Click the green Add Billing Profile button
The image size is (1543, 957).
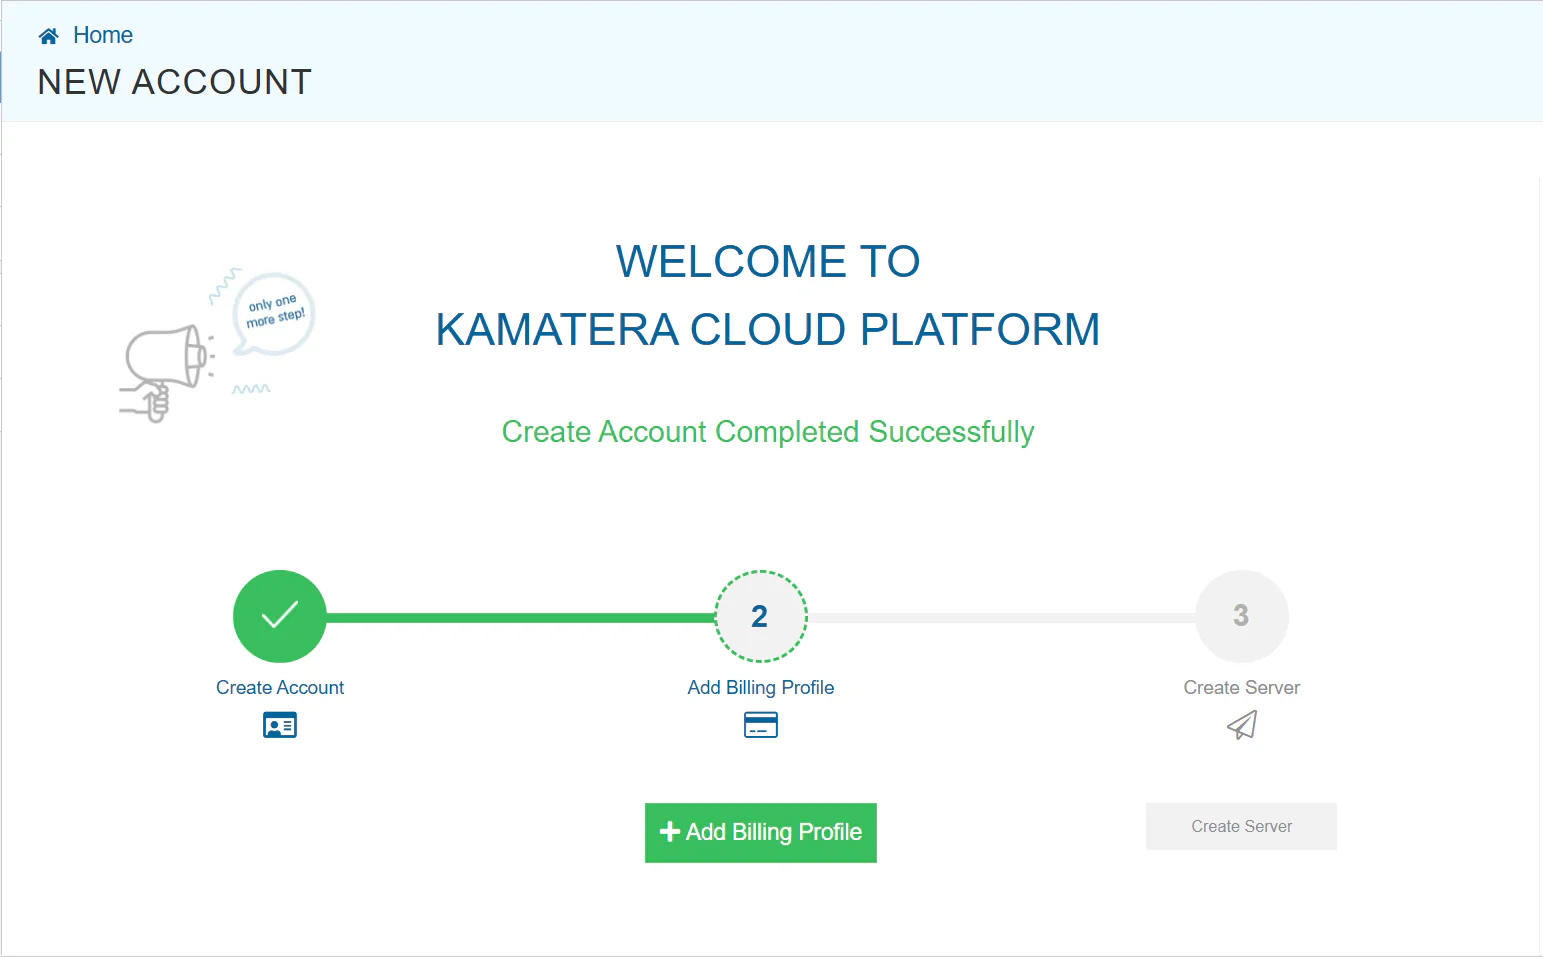pyautogui.click(x=761, y=832)
